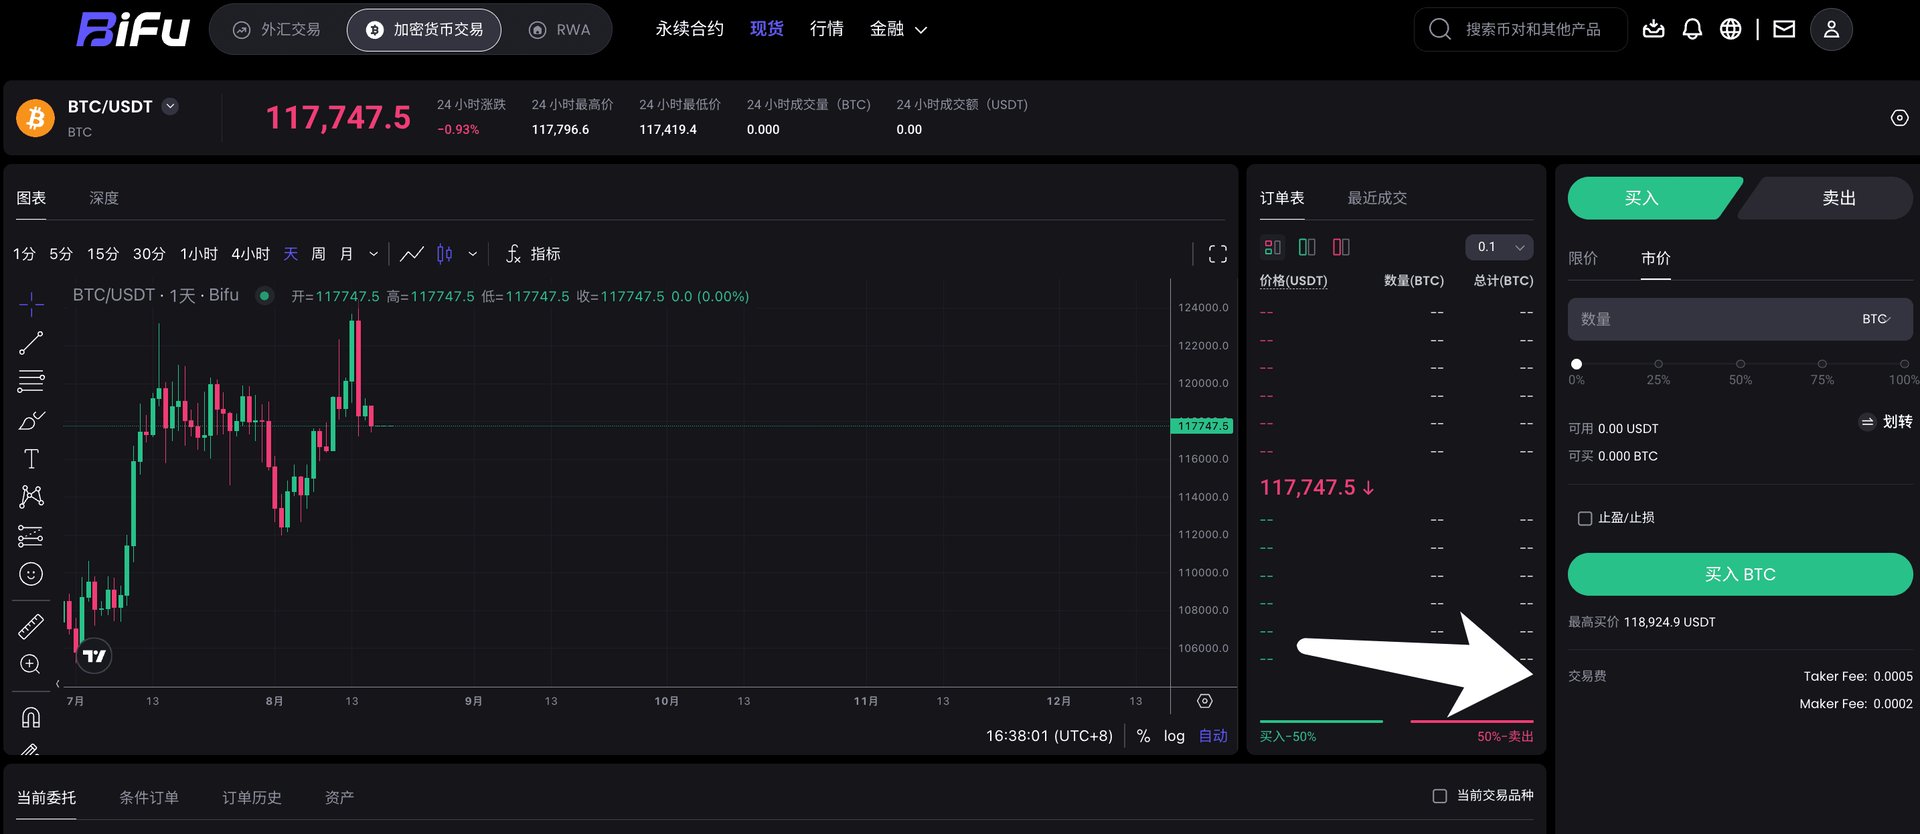
Task: Open the mail inbox icon
Action: 1784,29
